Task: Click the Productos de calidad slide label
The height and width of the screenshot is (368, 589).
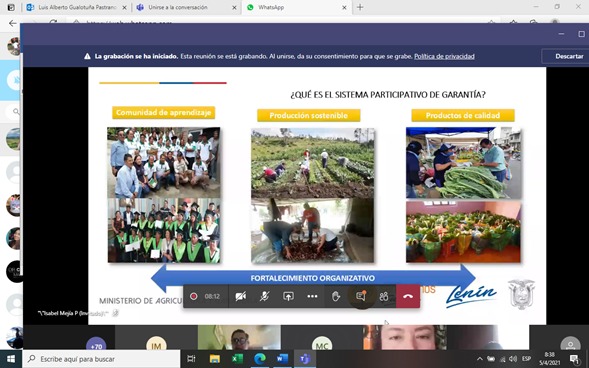Action: tap(463, 115)
